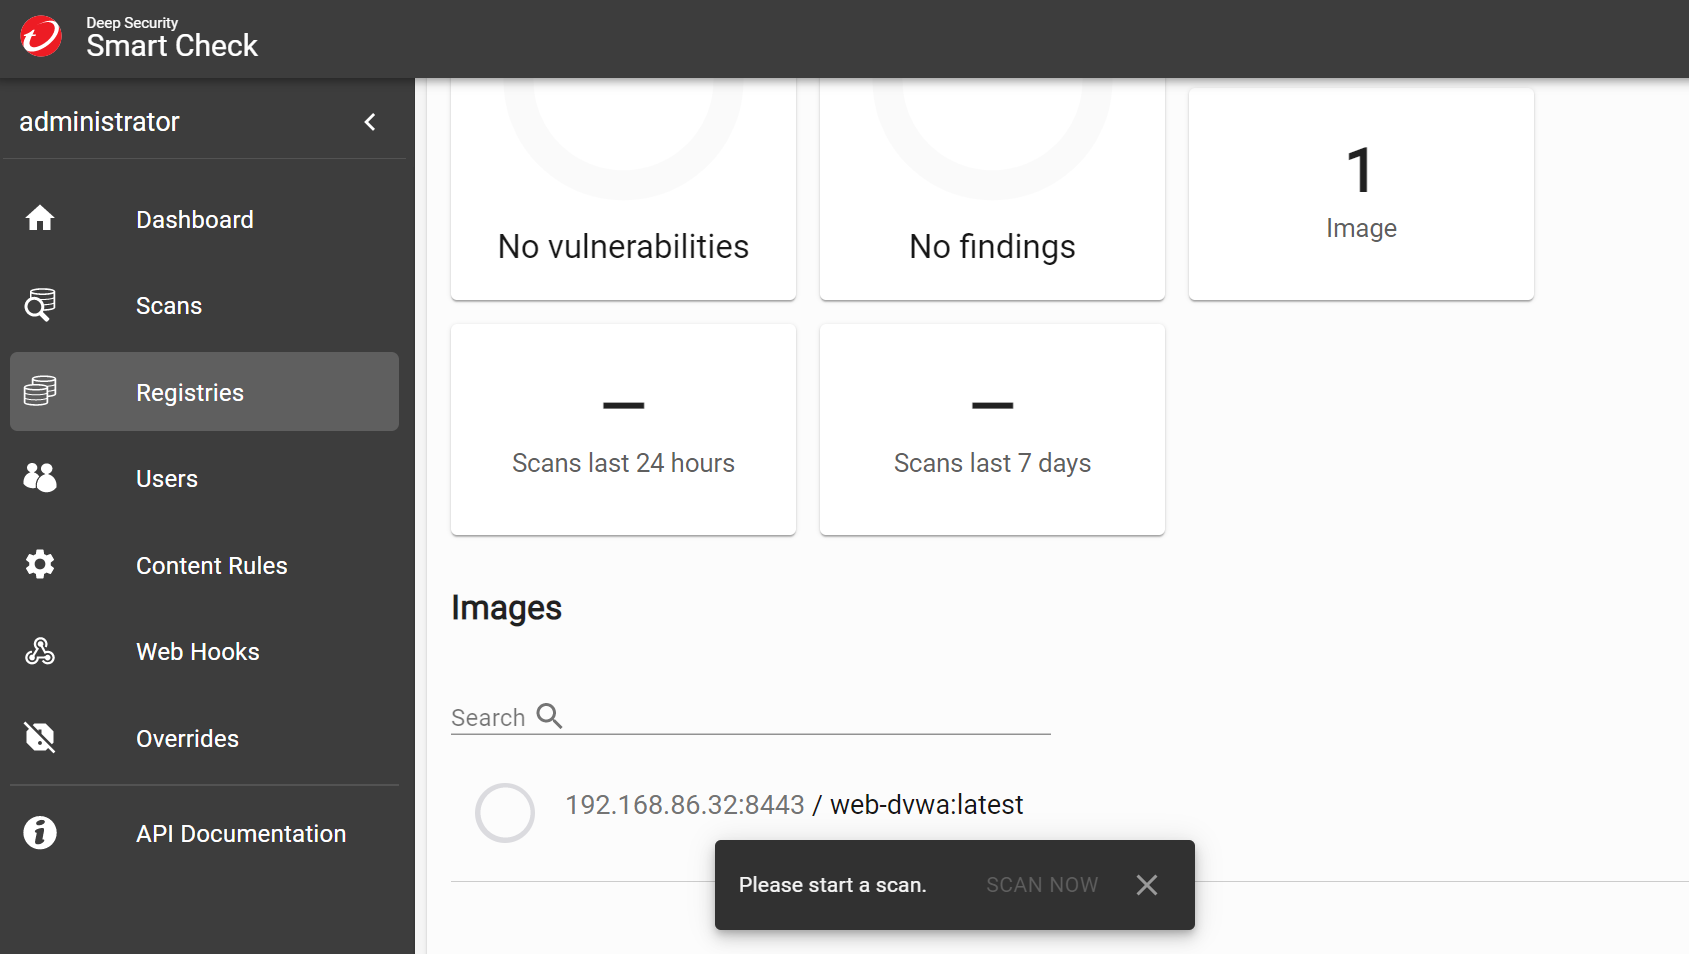Image resolution: width=1689 pixels, height=954 pixels.
Task: Click the Registries database stack icon
Action: point(40,391)
